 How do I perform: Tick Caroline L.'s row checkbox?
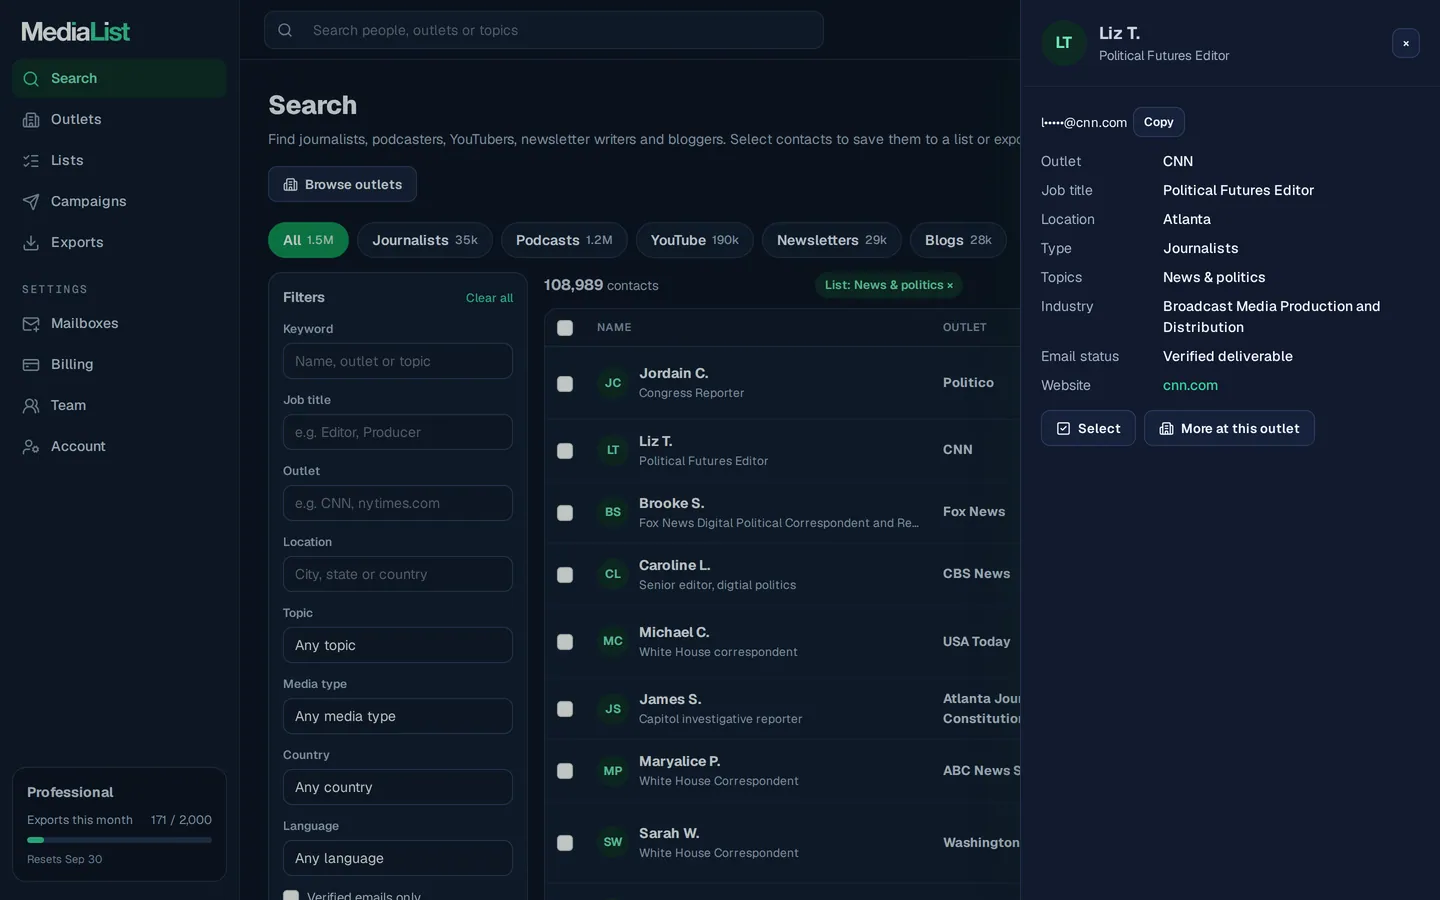[x=565, y=575]
